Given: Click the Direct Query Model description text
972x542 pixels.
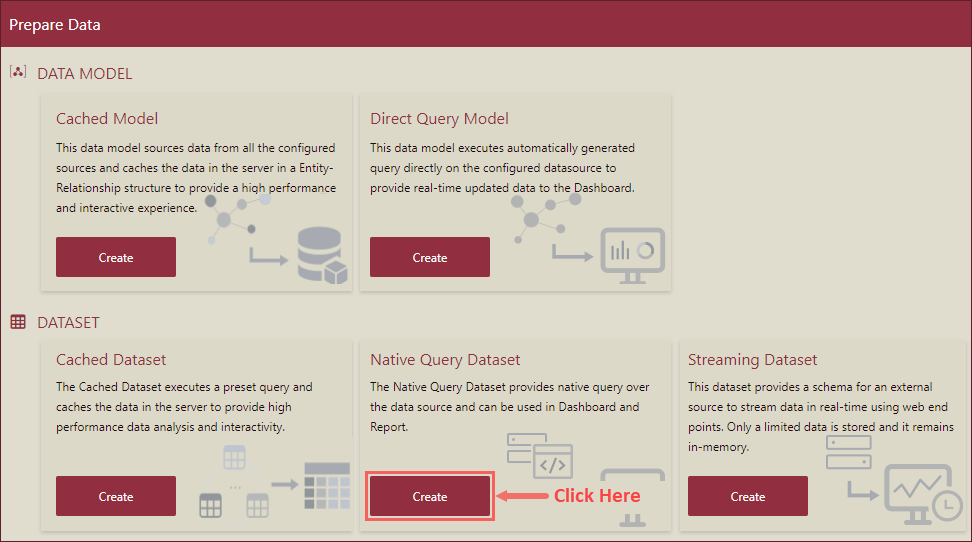Looking at the screenshot, I should click(503, 167).
